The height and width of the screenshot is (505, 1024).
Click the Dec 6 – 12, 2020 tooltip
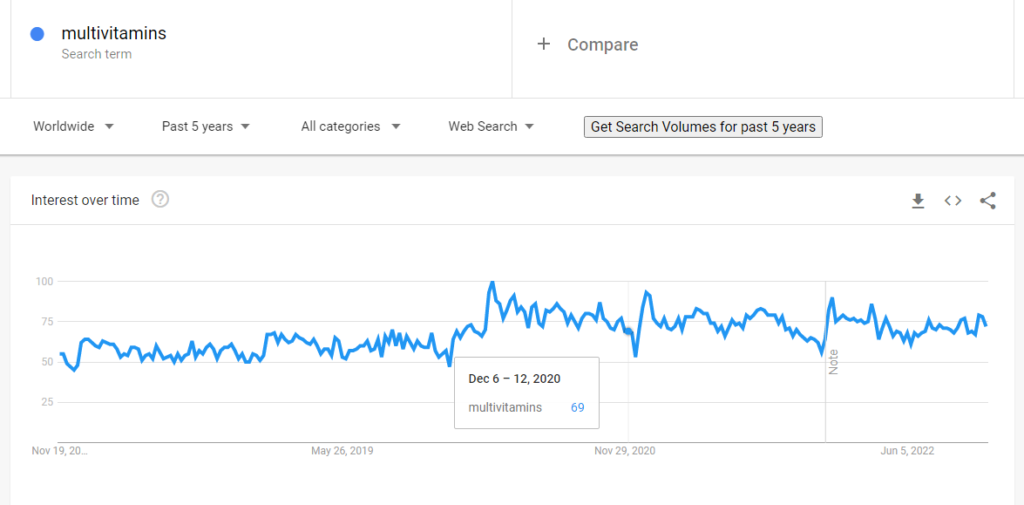click(527, 393)
